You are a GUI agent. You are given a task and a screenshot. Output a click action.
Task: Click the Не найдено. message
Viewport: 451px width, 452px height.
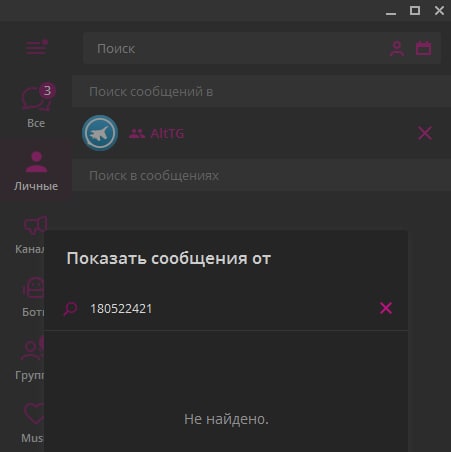click(226, 419)
